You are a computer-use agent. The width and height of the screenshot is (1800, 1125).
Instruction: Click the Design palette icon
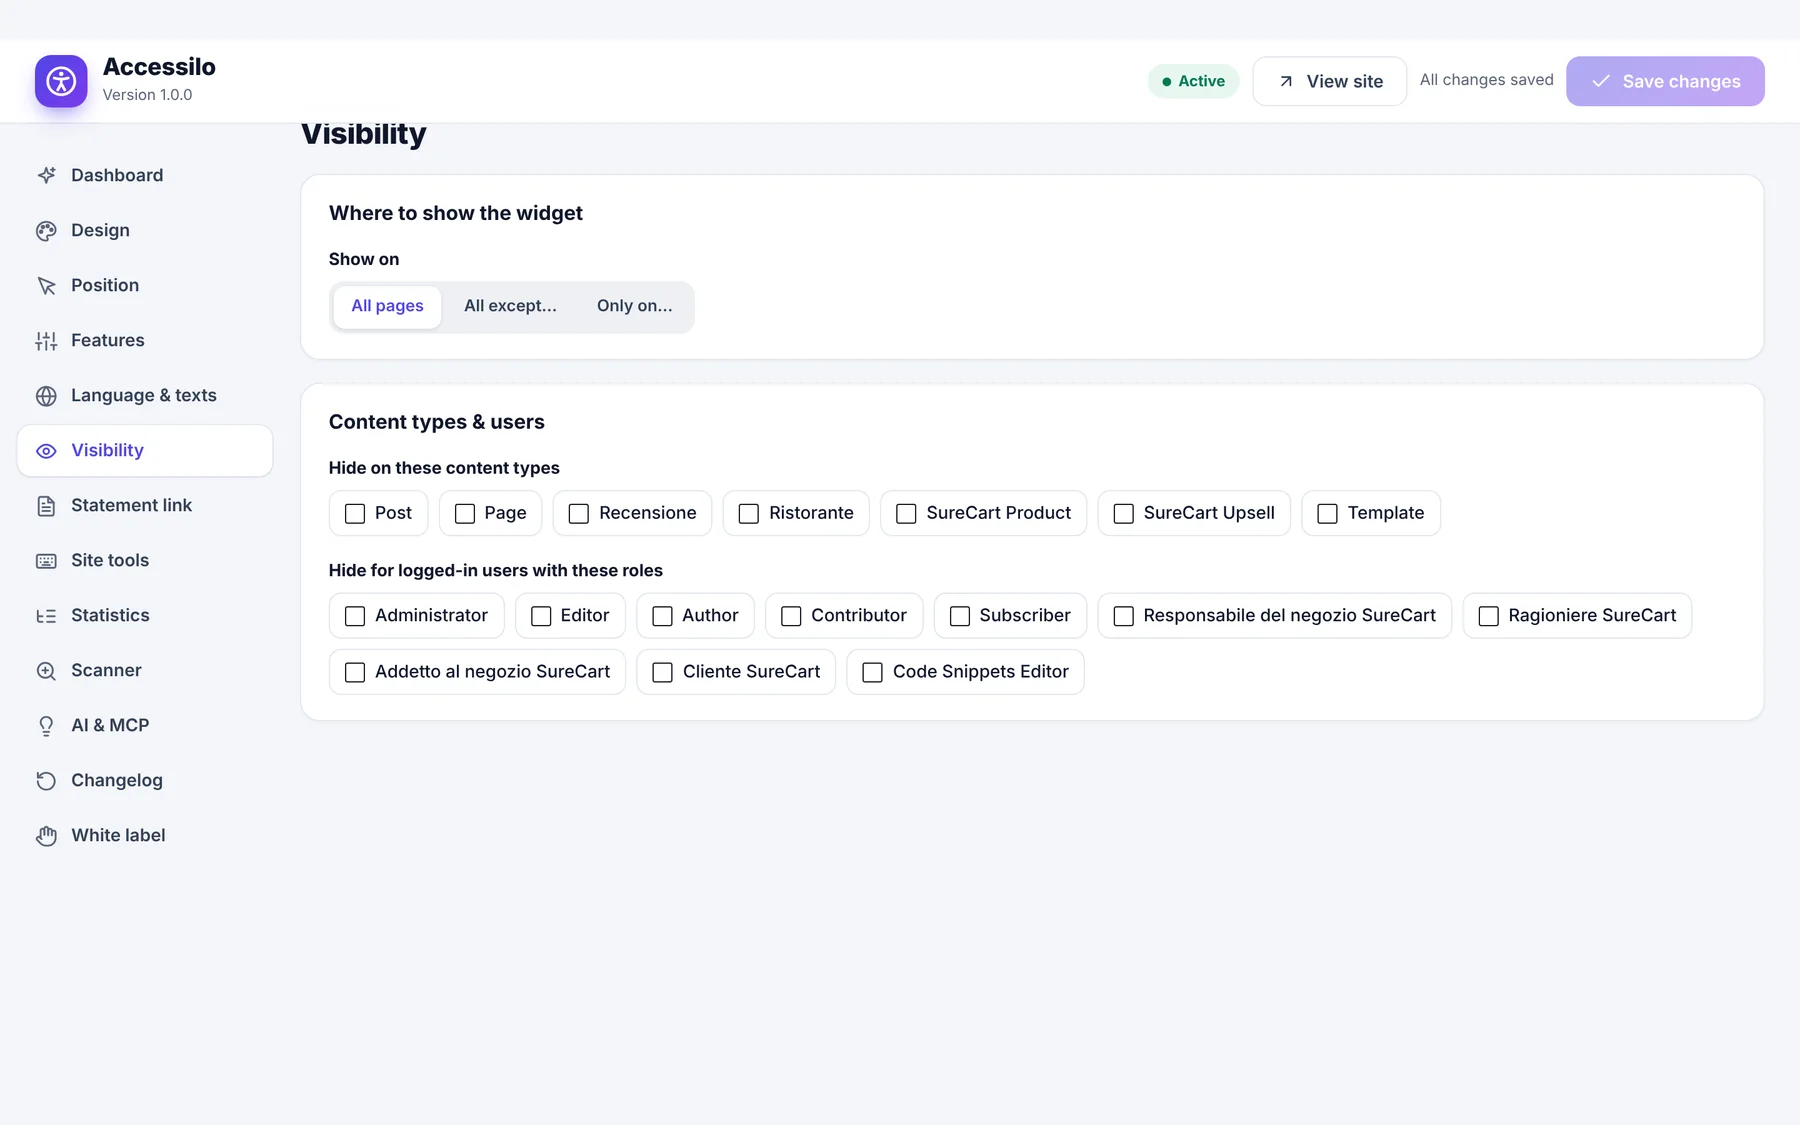pos(46,231)
